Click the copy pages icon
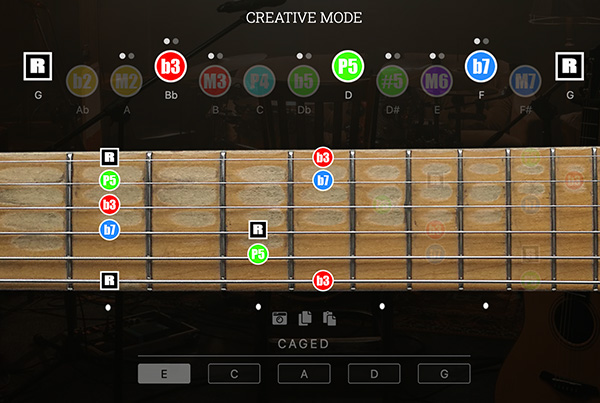 (x=305, y=318)
